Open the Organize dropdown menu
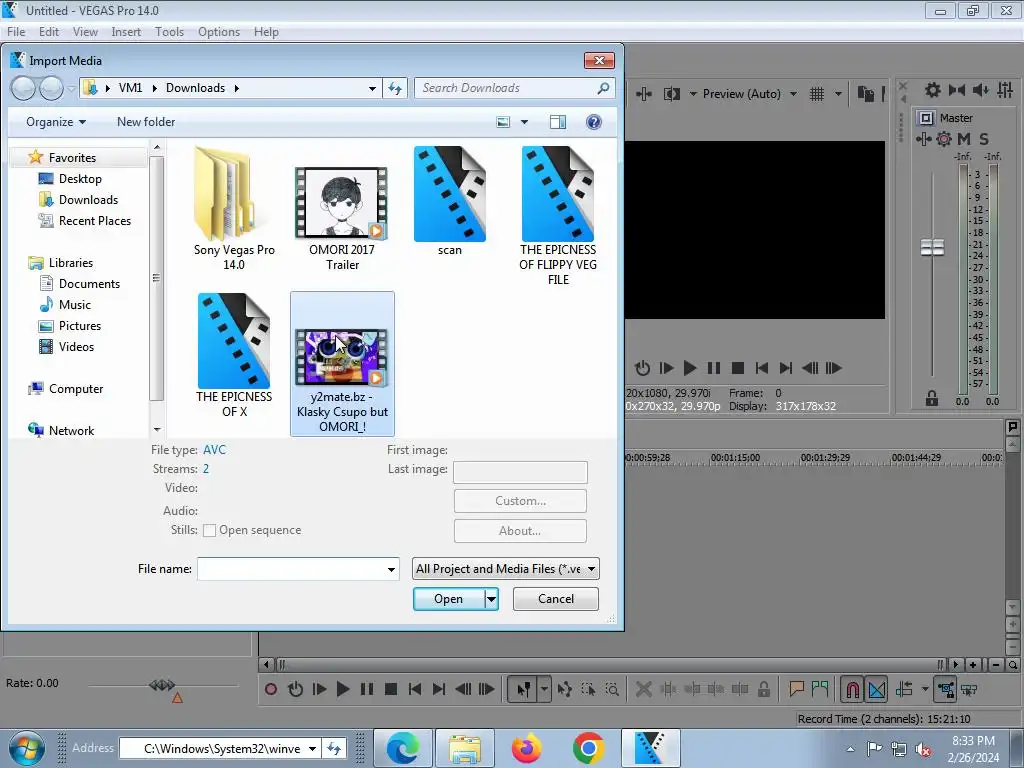Screen dimensions: 1024x768 (x=56, y=121)
